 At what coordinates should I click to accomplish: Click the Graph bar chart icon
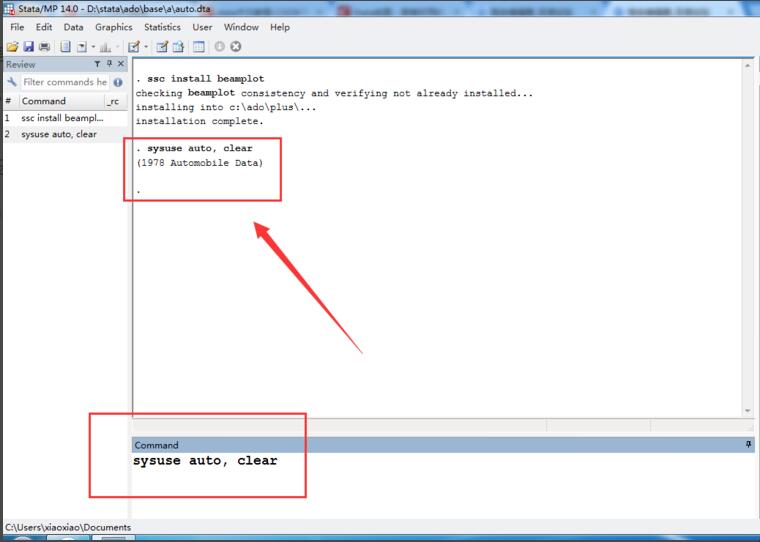pyautogui.click(x=105, y=47)
